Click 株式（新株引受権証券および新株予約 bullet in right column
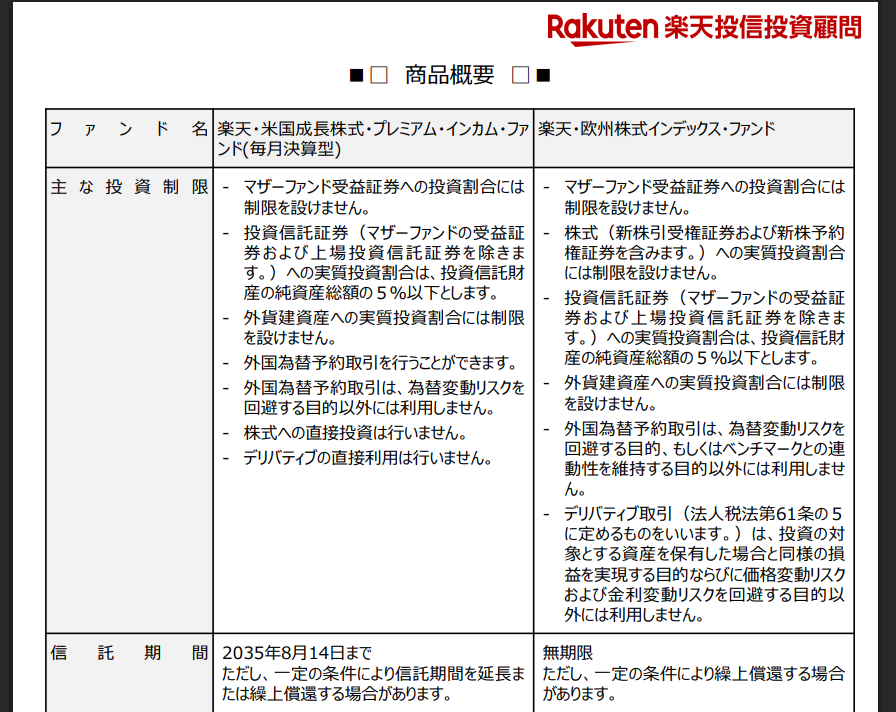The width and height of the screenshot is (896, 712). (x=705, y=253)
